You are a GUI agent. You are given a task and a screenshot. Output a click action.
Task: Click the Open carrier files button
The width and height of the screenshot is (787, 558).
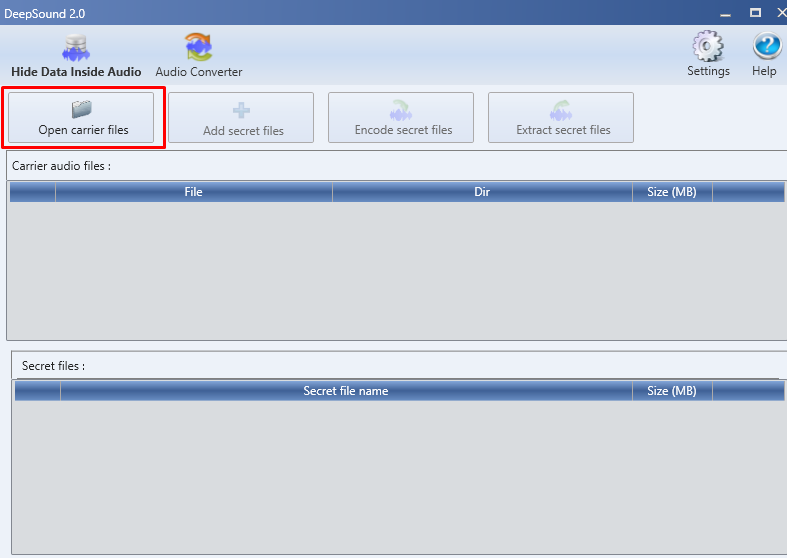pyautogui.click(x=81, y=117)
